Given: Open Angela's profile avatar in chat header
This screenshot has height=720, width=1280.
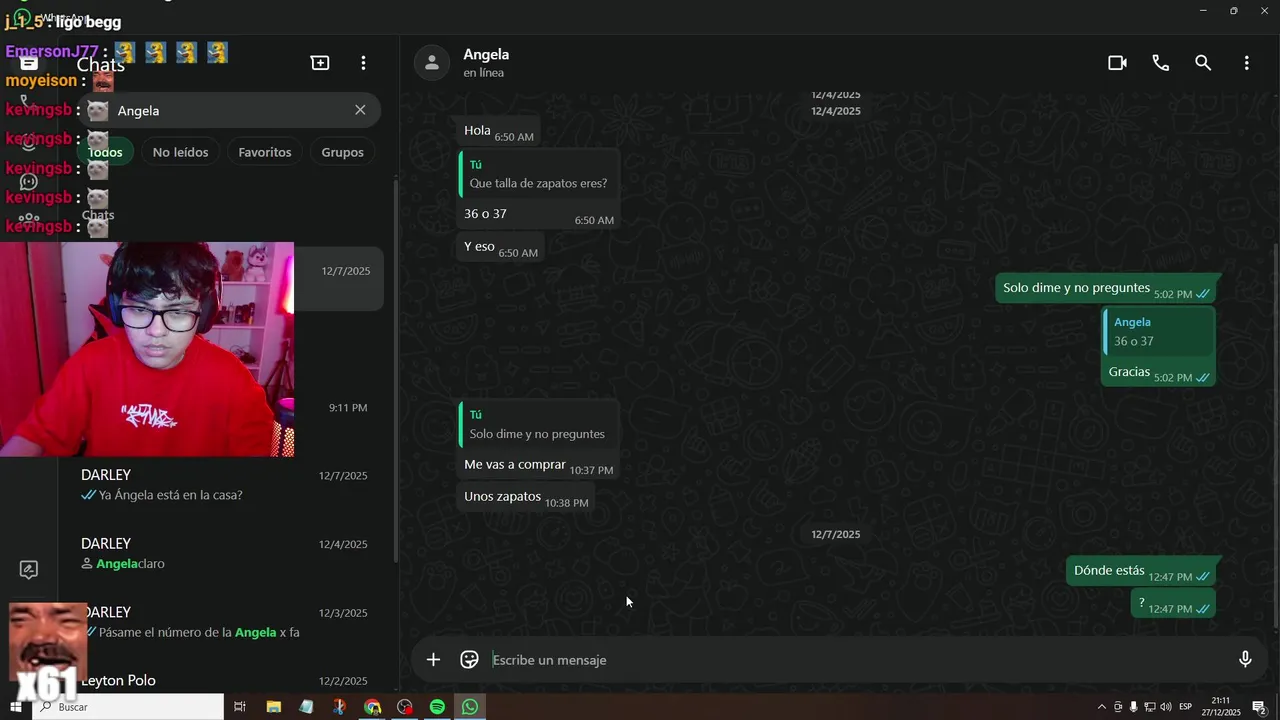Looking at the screenshot, I should (431, 63).
